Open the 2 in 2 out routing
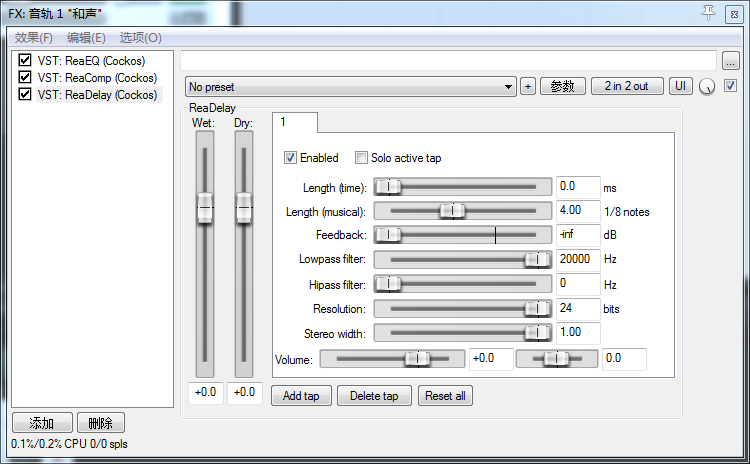This screenshot has width=750, height=464. tap(627, 86)
